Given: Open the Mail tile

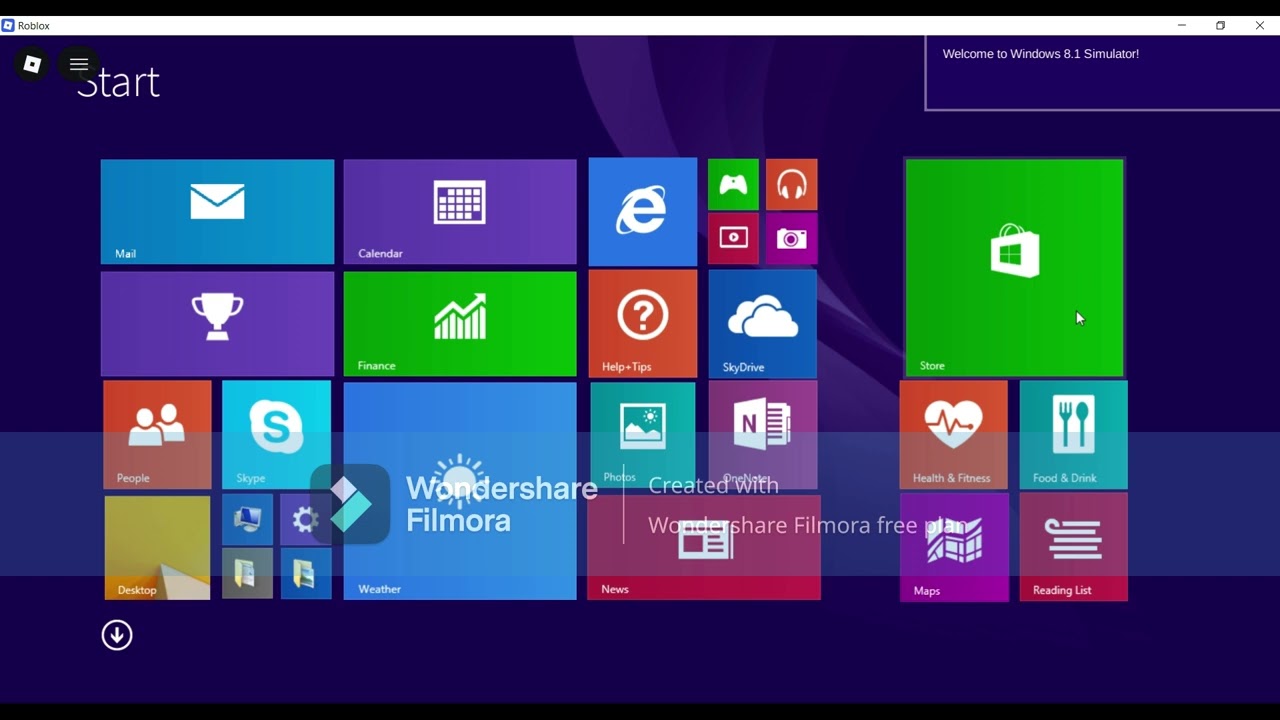Looking at the screenshot, I should coord(217,212).
